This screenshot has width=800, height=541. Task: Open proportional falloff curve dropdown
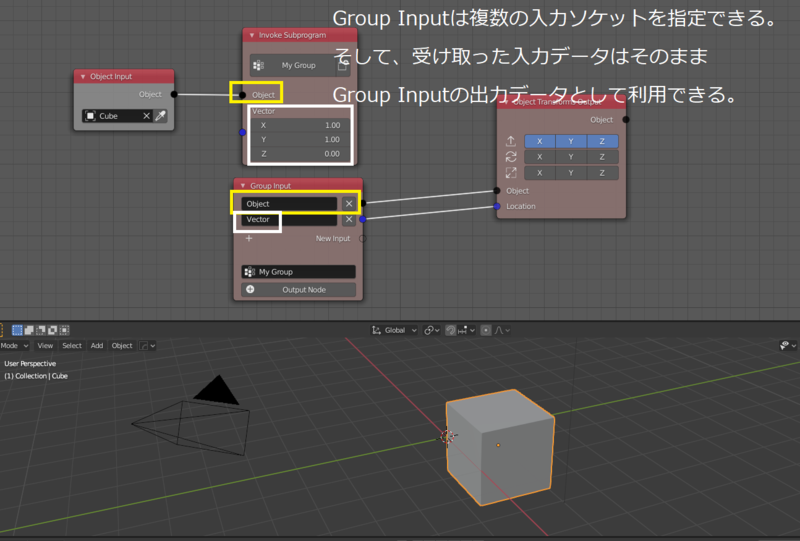click(502, 330)
